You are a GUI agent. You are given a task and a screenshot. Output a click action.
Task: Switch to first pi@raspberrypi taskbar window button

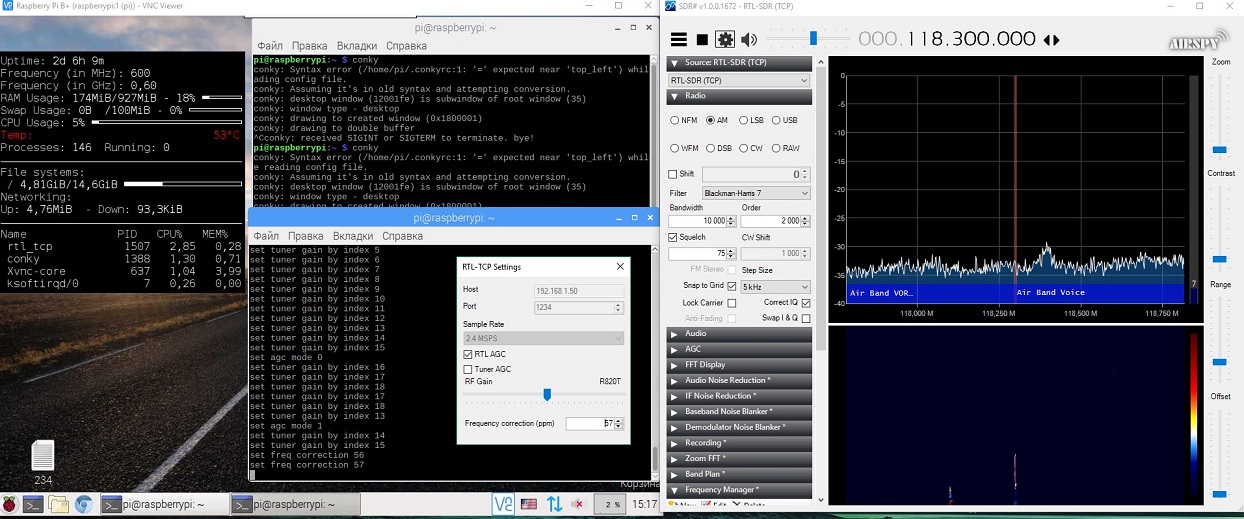(x=163, y=505)
